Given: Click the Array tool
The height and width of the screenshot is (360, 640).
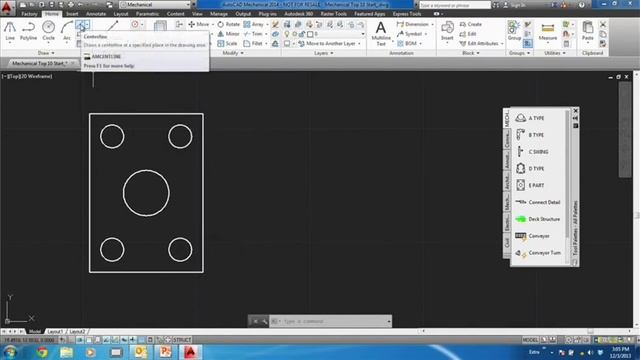Looking at the screenshot, I should pos(254,24).
